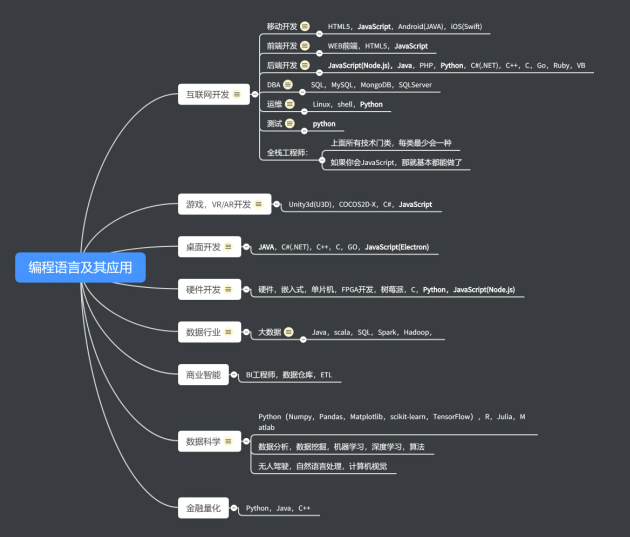Click the 全栈工程师 subtopic label
630x537 pixels.
pos(287,153)
